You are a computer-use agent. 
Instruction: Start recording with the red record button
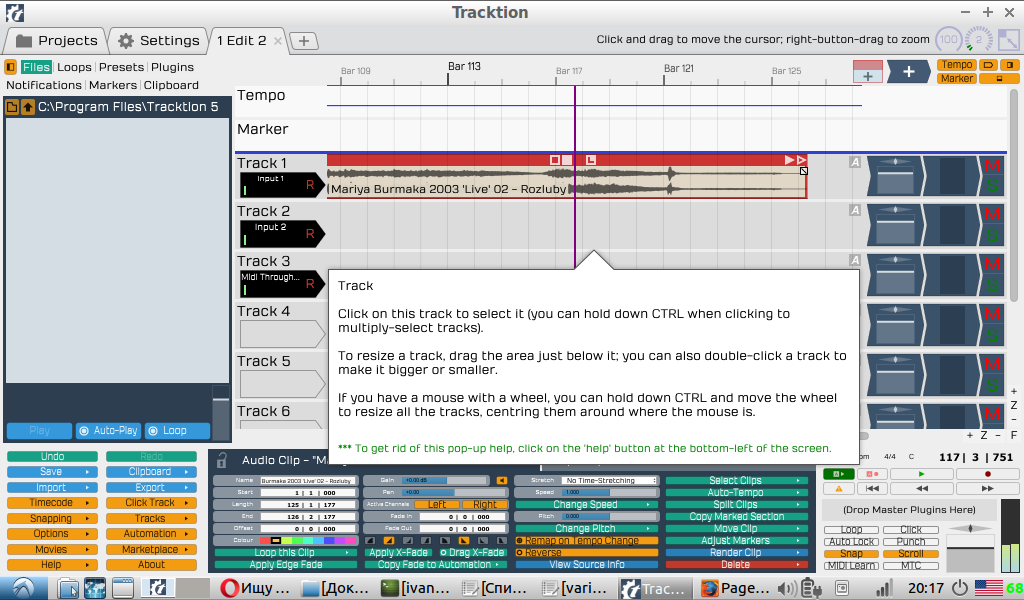click(987, 474)
